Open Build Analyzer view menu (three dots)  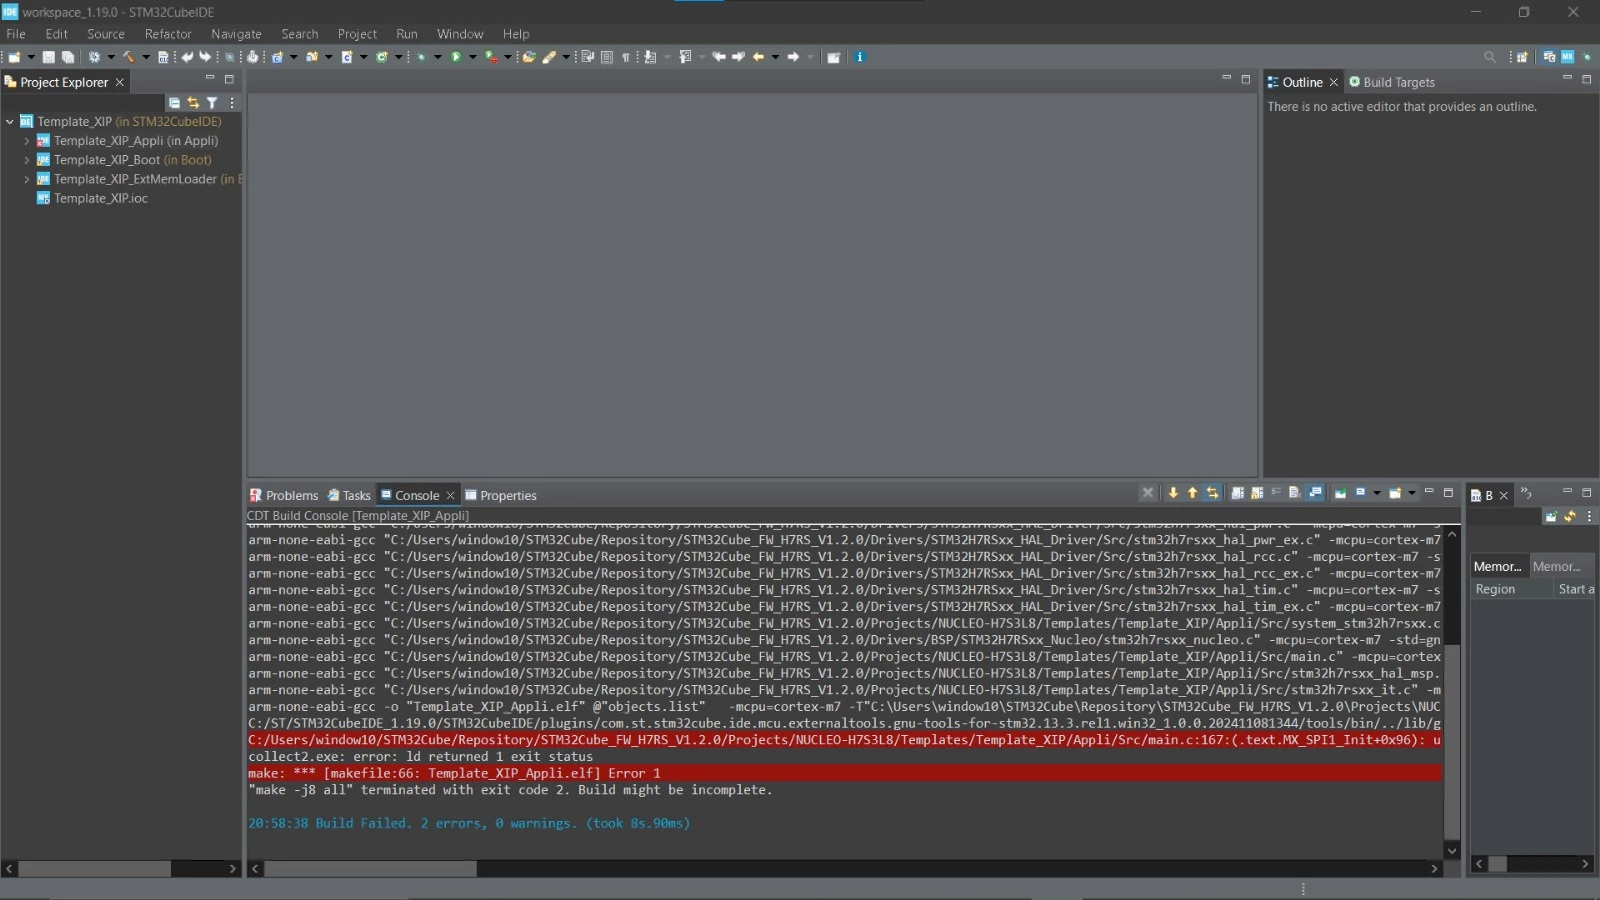coord(1589,516)
